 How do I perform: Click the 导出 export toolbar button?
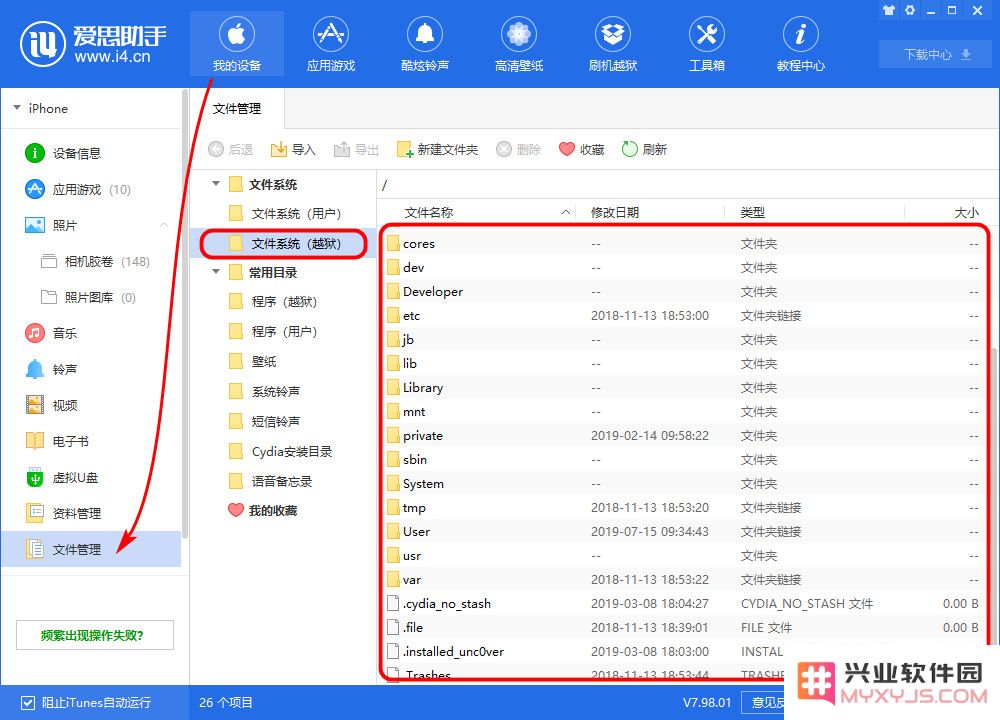pyautogui.click(x=357, y=149)
